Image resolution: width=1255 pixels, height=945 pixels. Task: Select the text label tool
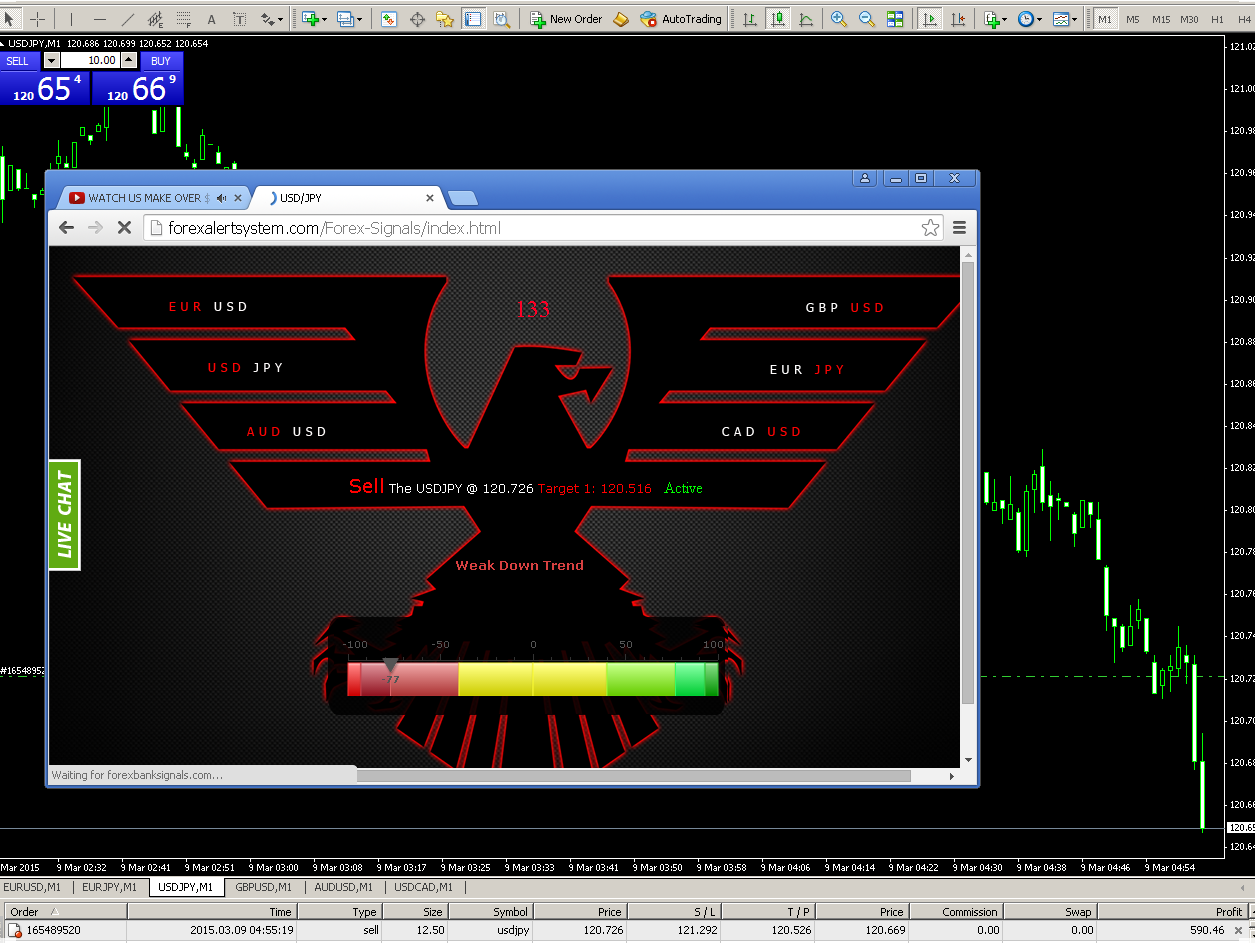240,19
